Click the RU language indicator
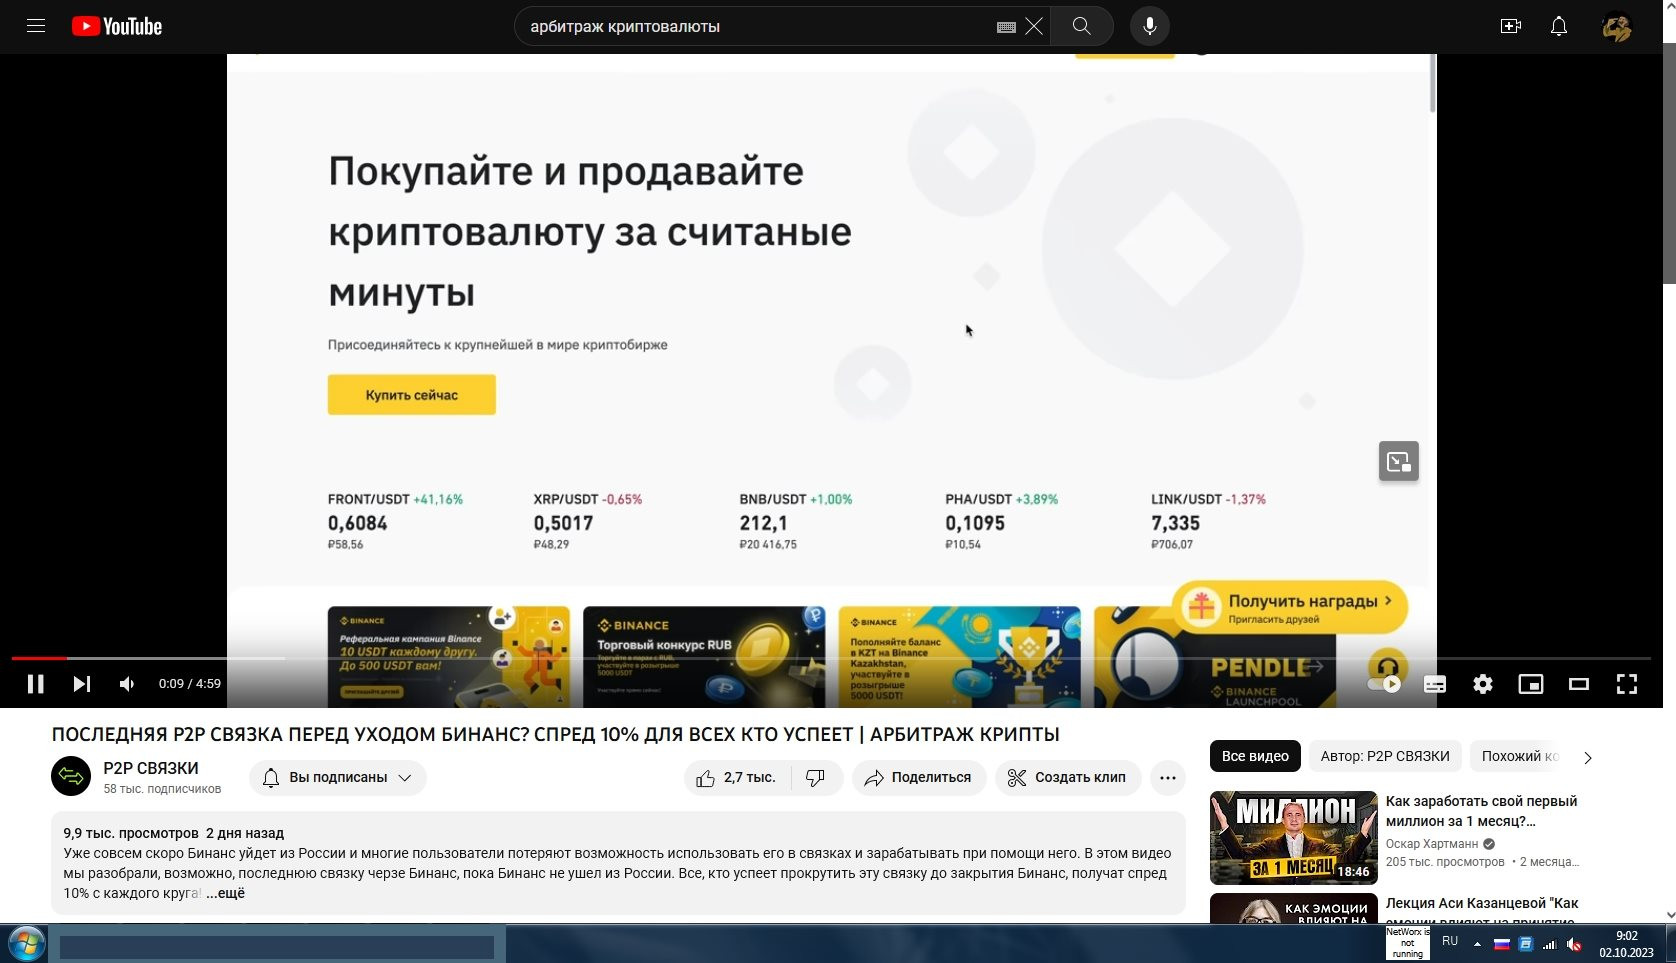The height and width of the screenshot is (963, 1676). pyautogui.click(x=1450, y=941)
